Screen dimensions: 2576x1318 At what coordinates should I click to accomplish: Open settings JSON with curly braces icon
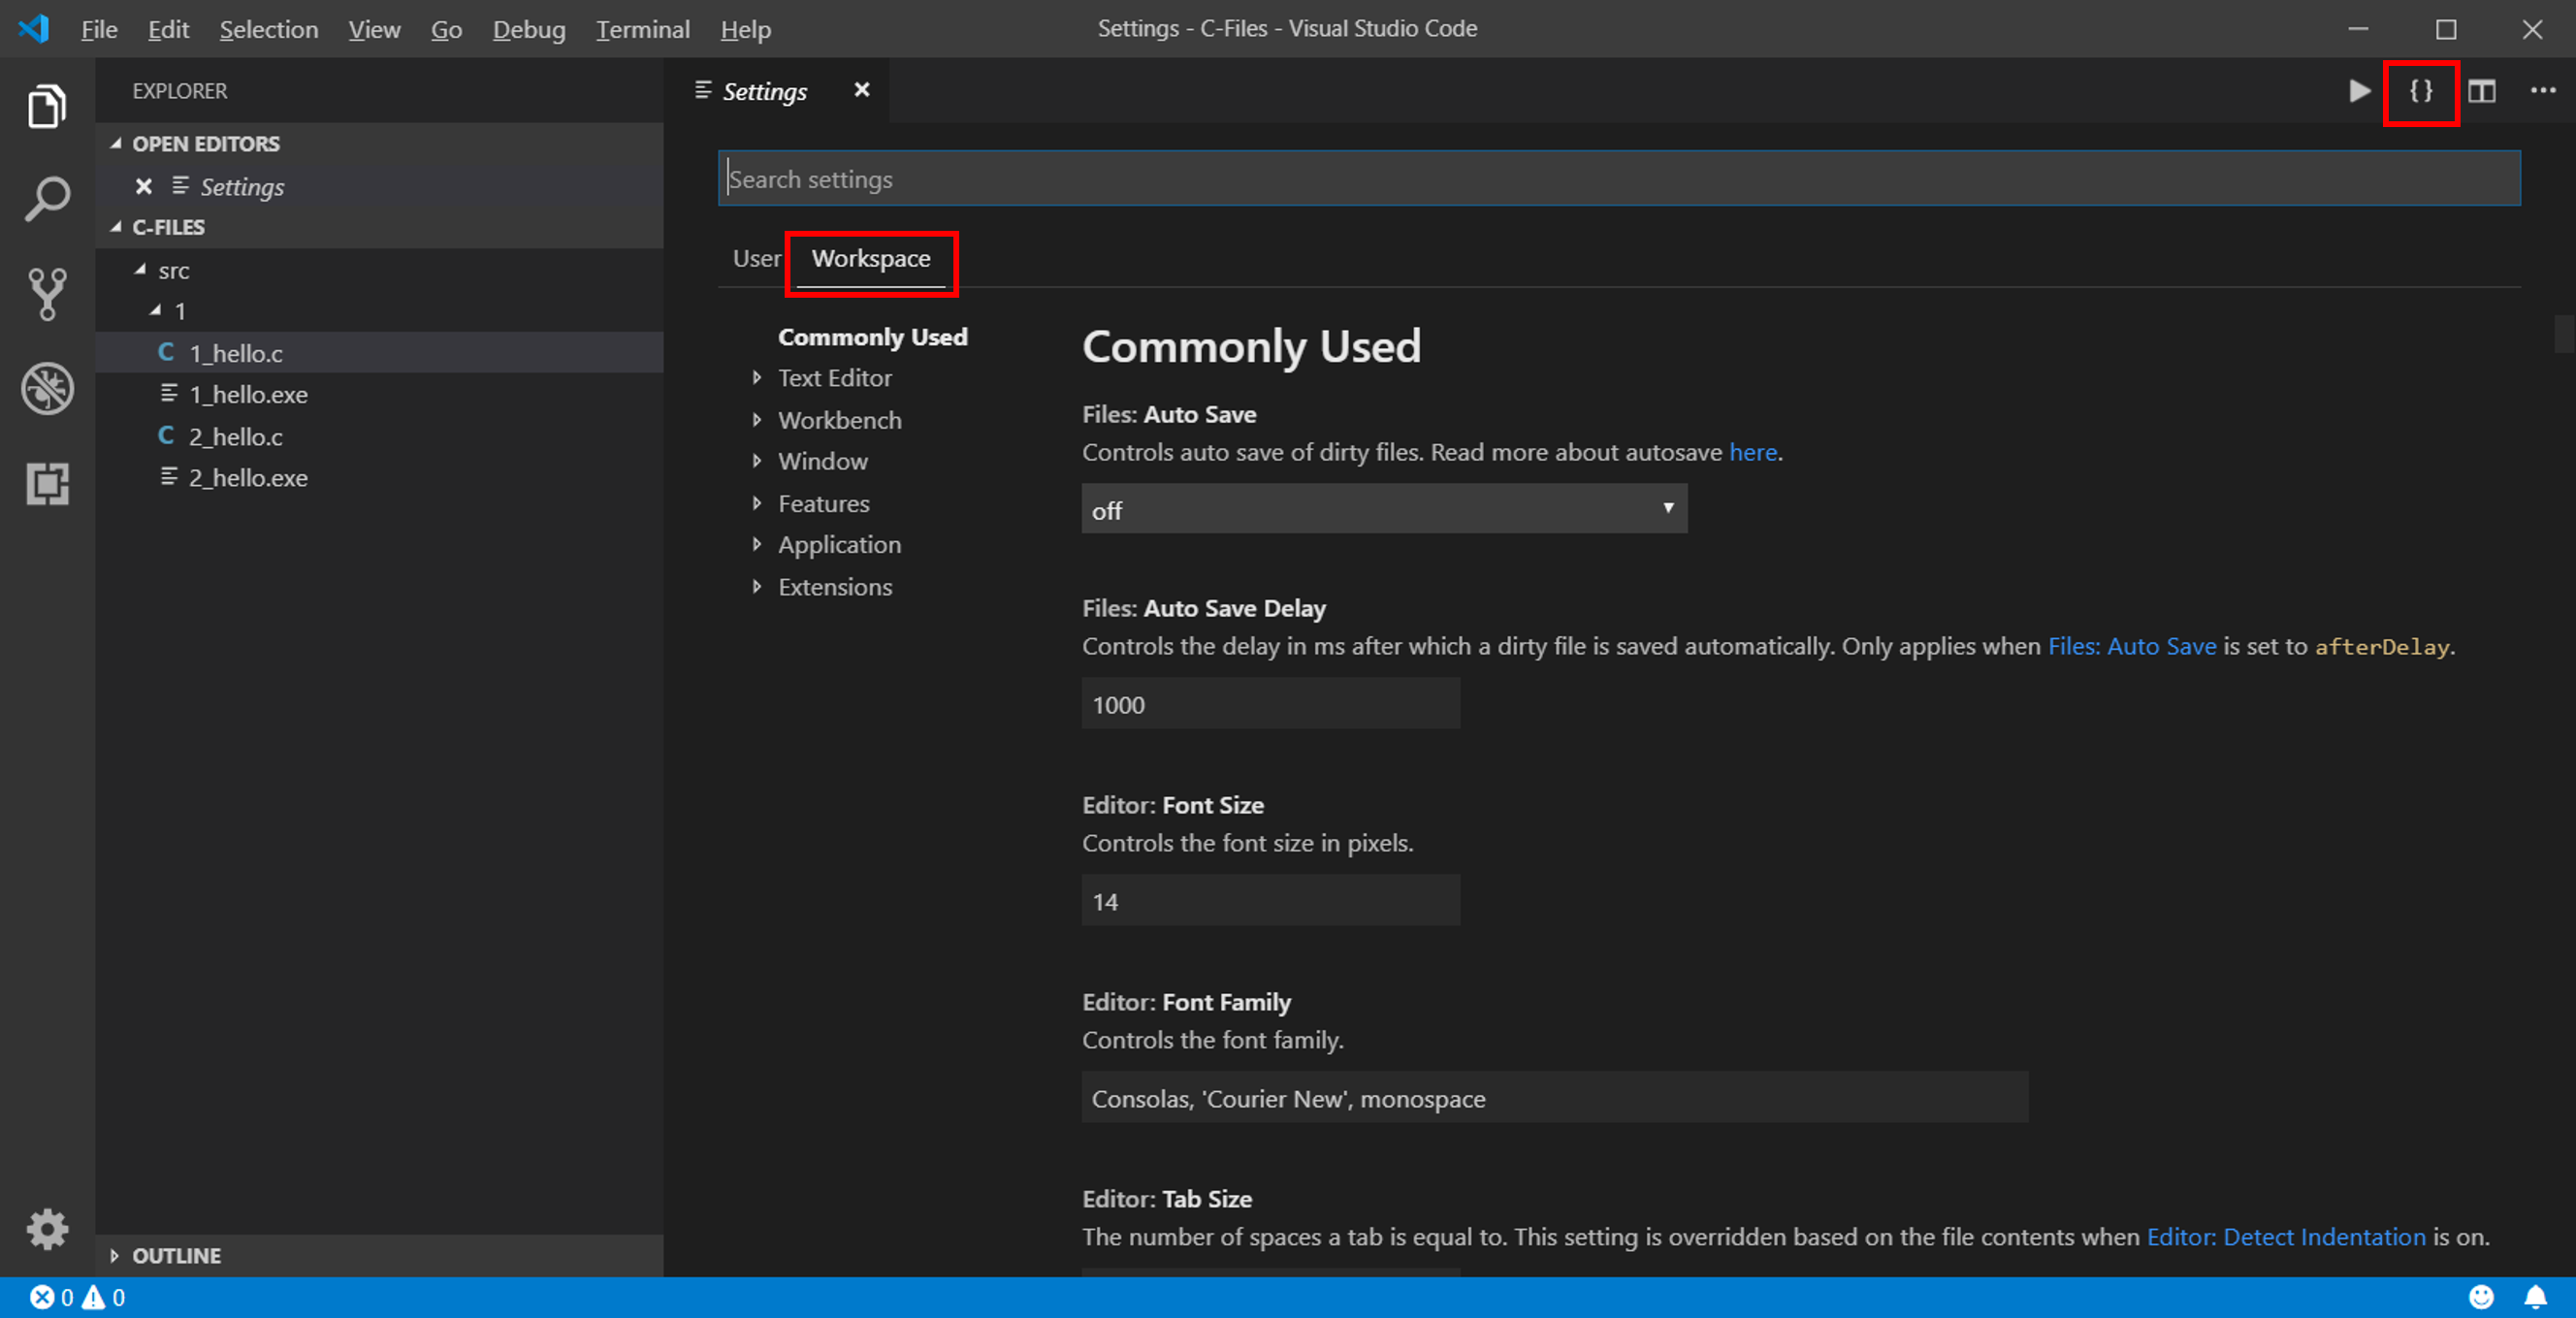pyautogui.click(x=2420, y=91)
